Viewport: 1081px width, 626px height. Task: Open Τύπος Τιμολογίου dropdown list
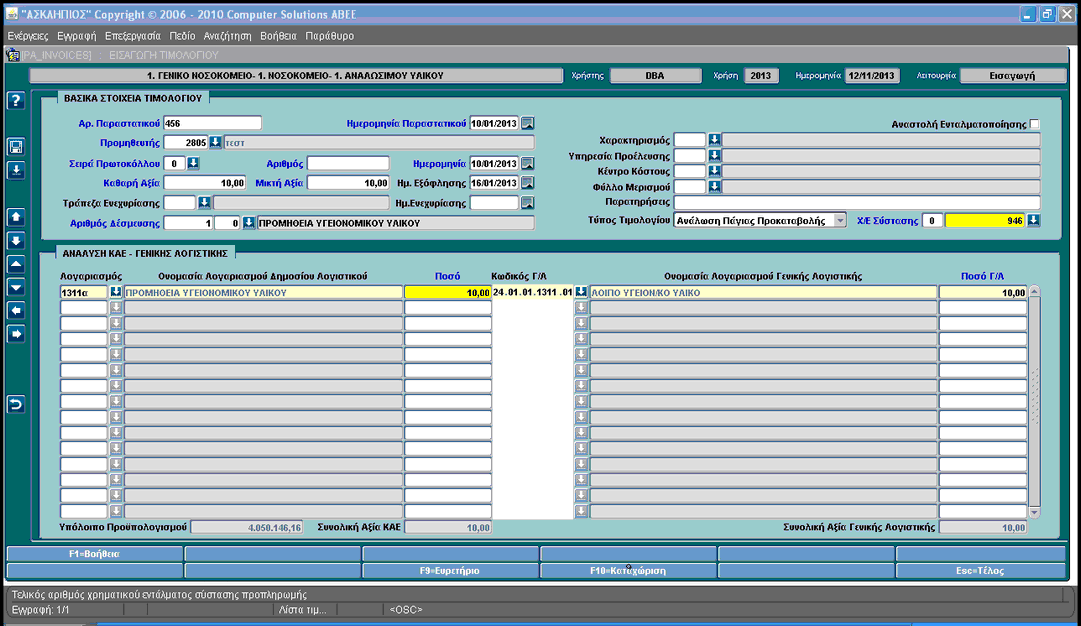pos(840,221)
